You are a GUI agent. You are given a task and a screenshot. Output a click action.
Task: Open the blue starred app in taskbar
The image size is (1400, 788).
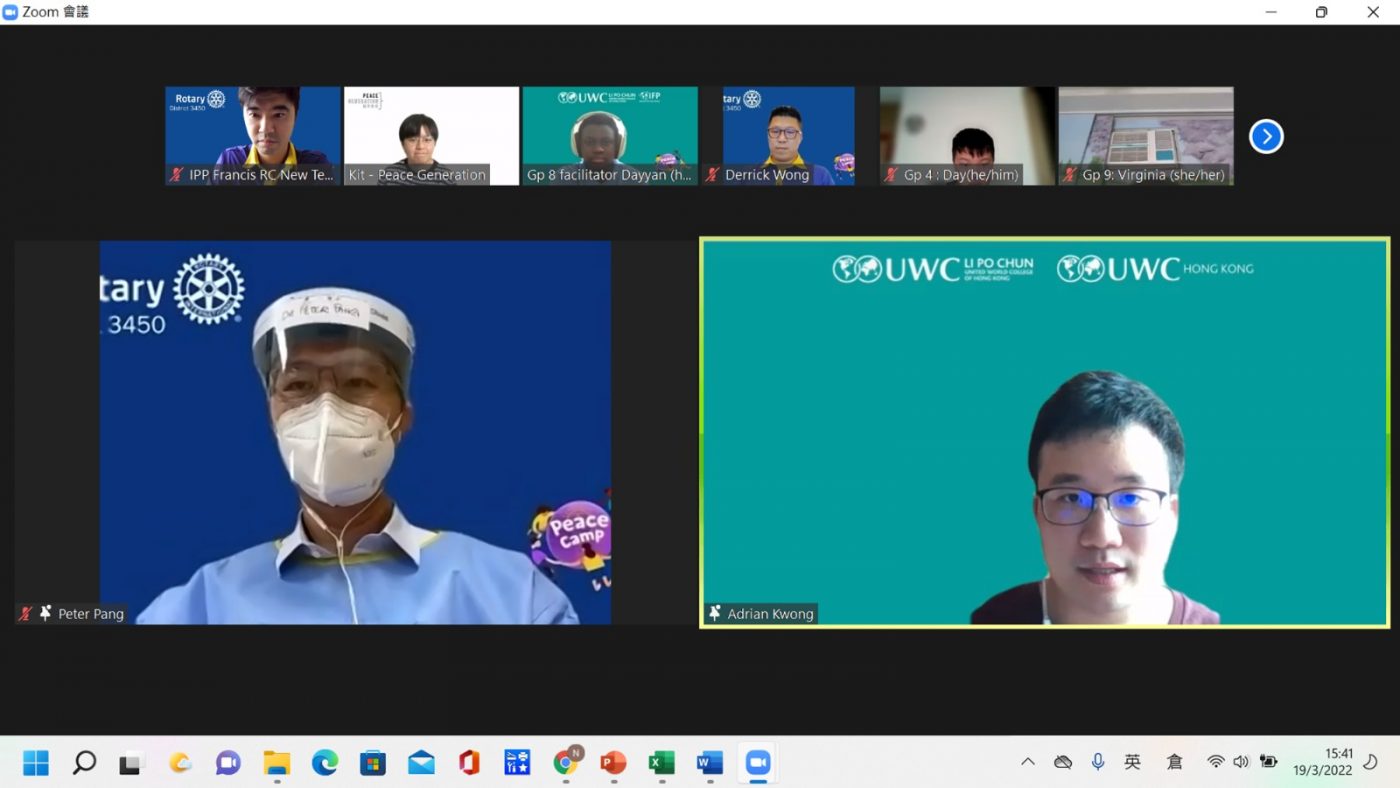tap(517, 763)
